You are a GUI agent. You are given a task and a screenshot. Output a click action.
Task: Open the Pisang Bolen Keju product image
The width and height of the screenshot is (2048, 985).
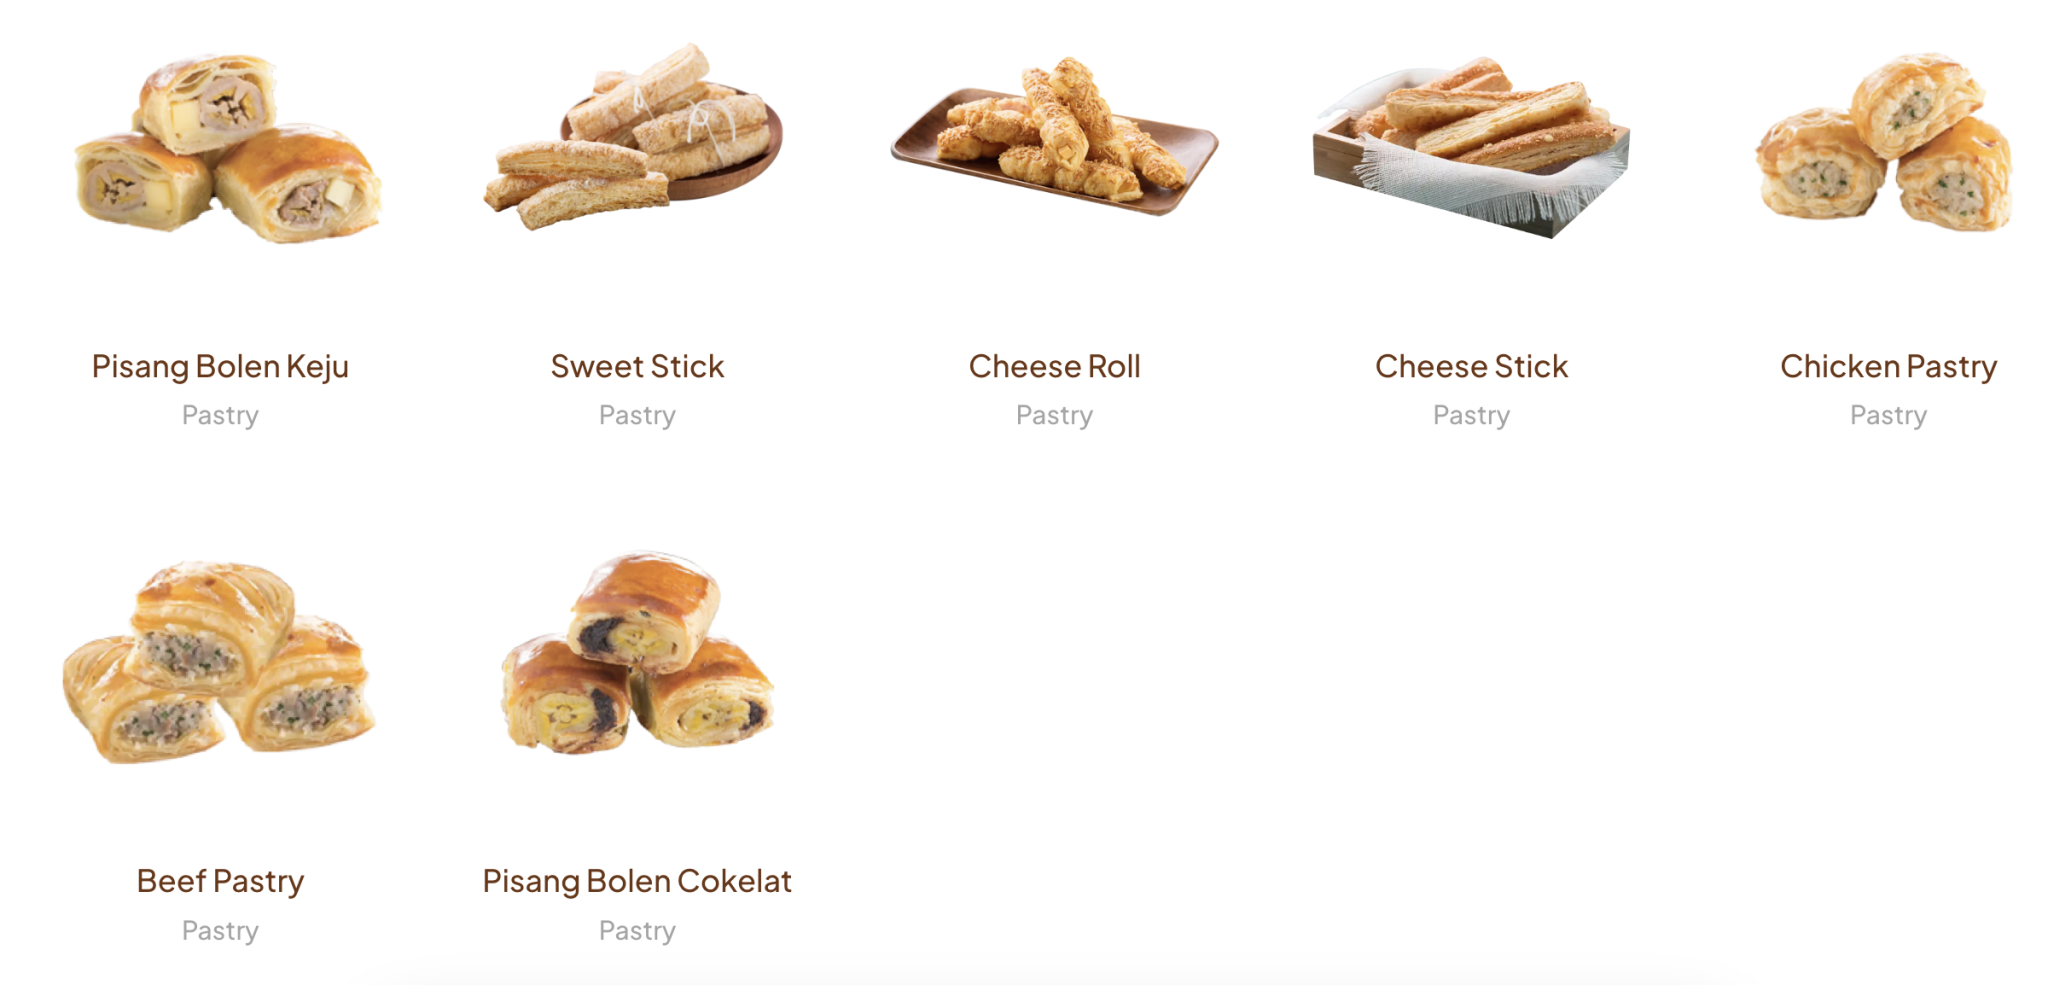click(x=228, y=148)
